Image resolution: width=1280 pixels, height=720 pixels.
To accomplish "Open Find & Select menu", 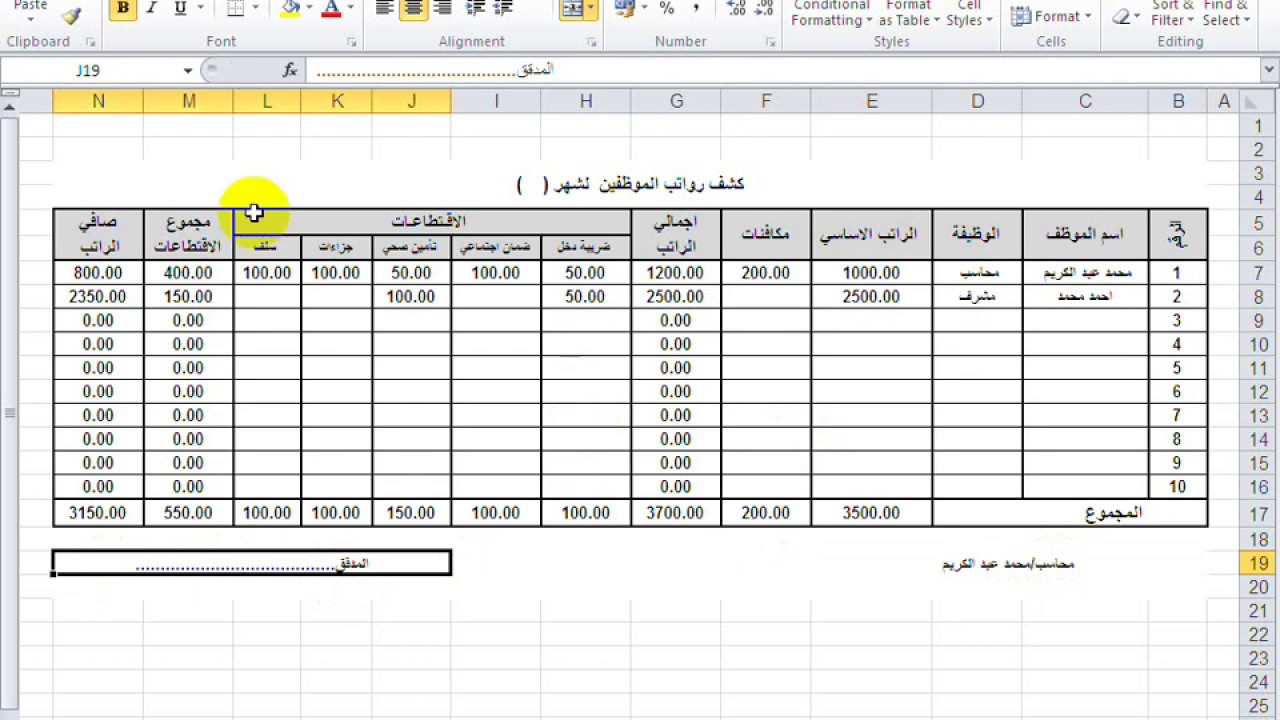I will tap(1224, 13).
